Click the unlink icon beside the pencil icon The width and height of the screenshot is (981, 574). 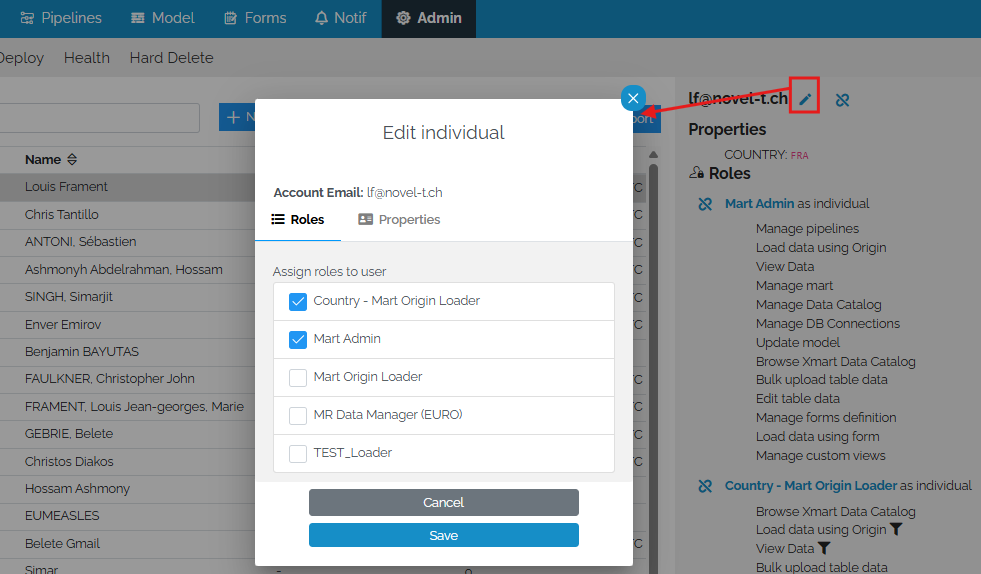[842, 100]
